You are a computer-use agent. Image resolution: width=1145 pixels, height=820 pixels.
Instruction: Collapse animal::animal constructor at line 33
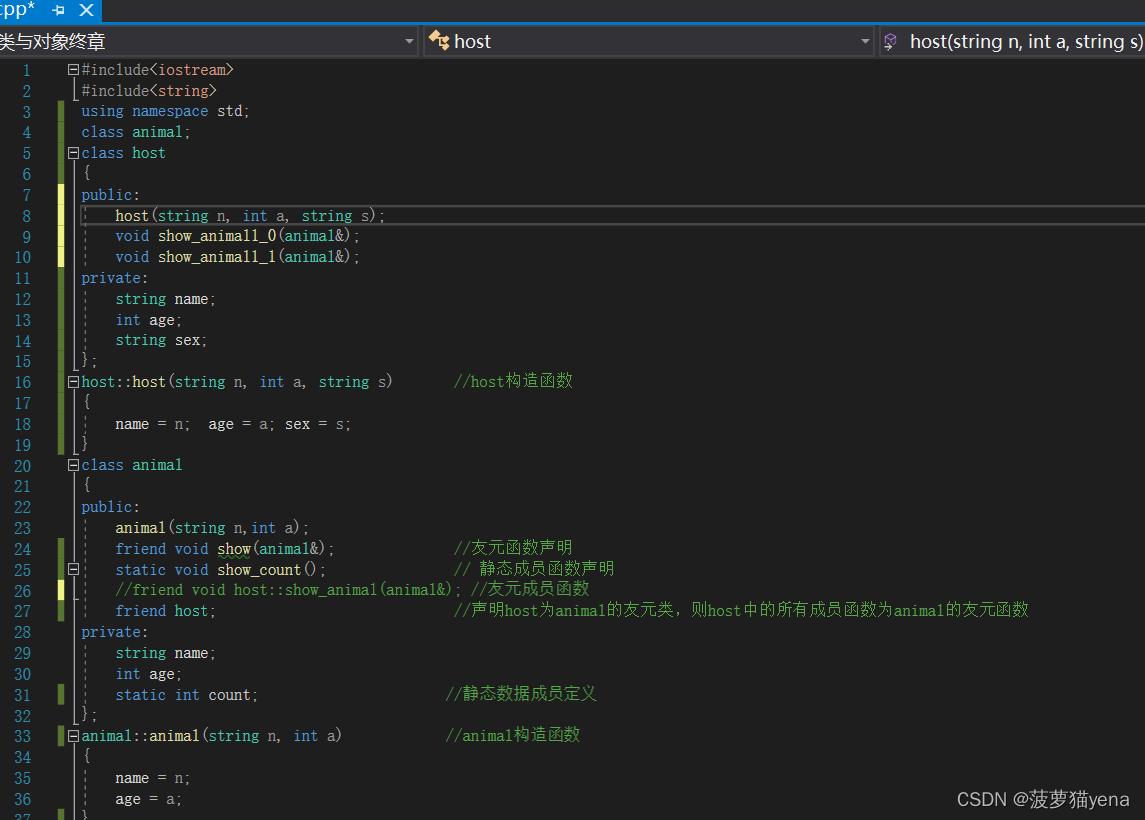click(73, 736)
